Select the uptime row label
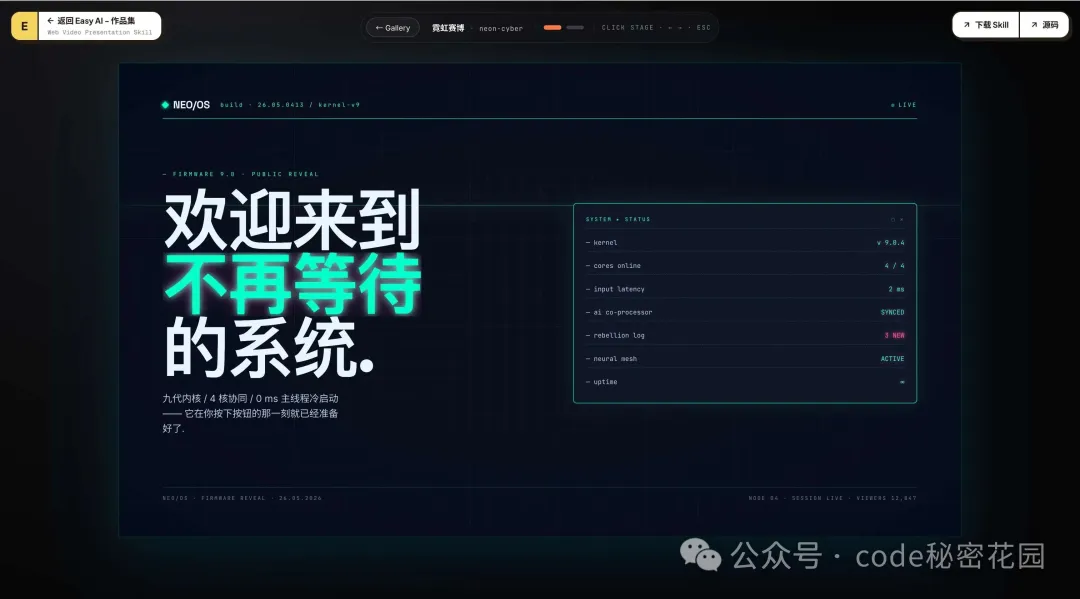The image size is (1080, 599). coord(605,381)
